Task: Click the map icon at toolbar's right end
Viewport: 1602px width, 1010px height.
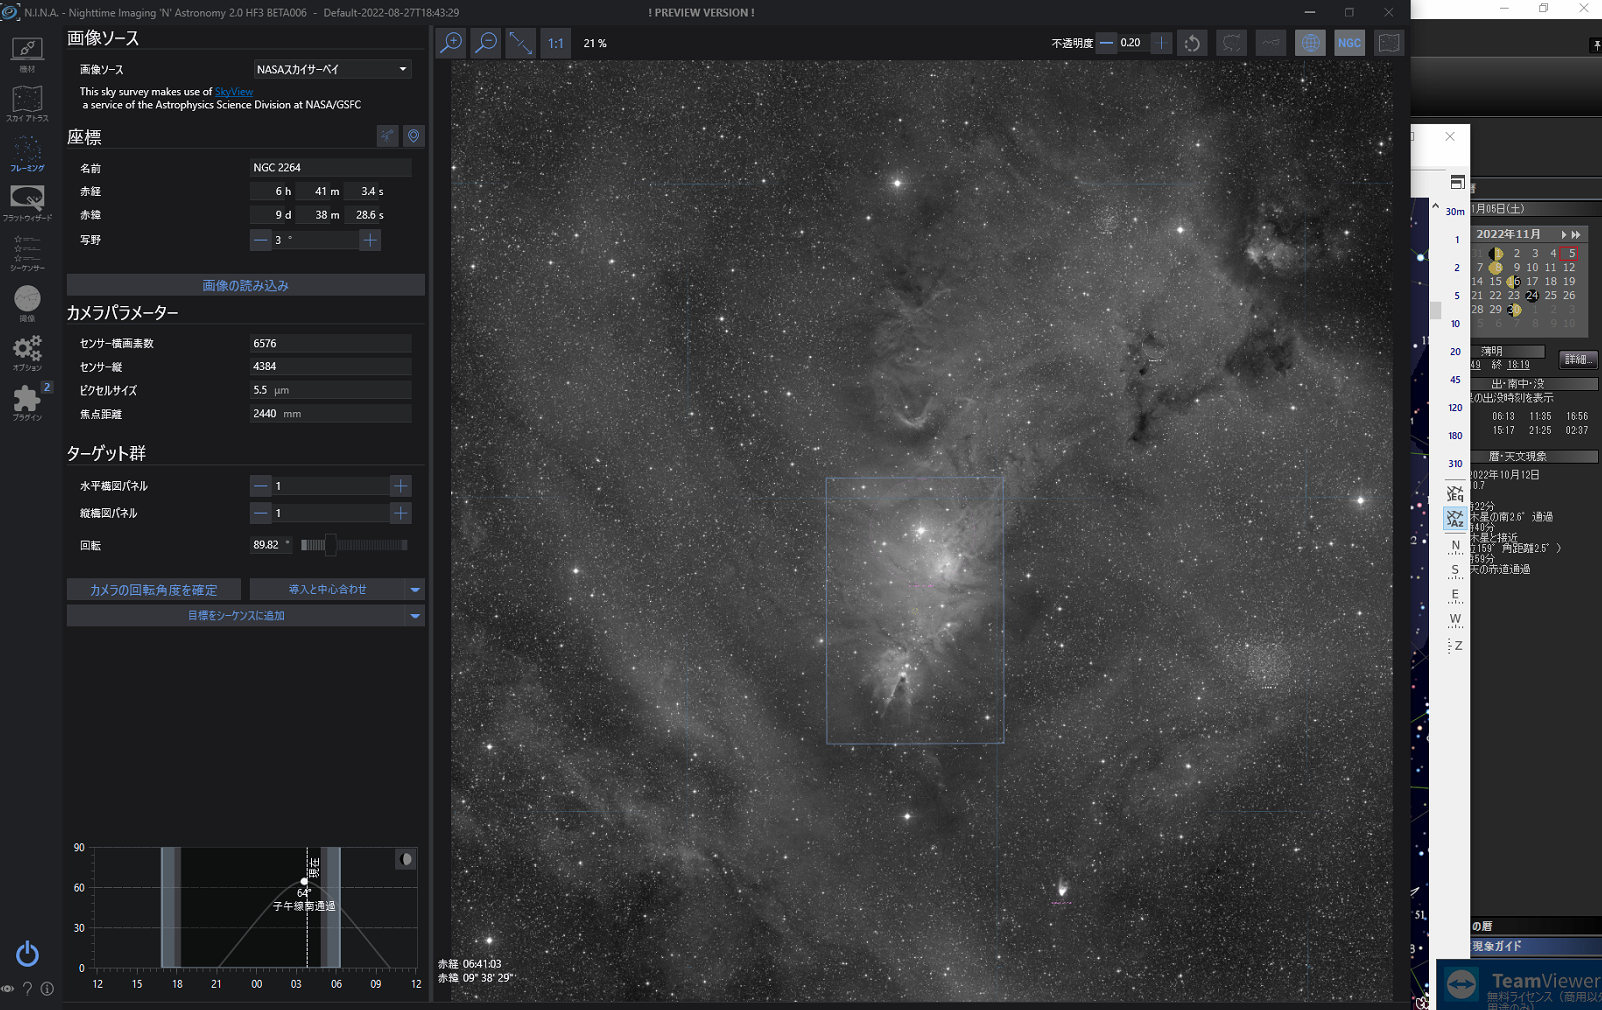Action: tap(1389, 43)
